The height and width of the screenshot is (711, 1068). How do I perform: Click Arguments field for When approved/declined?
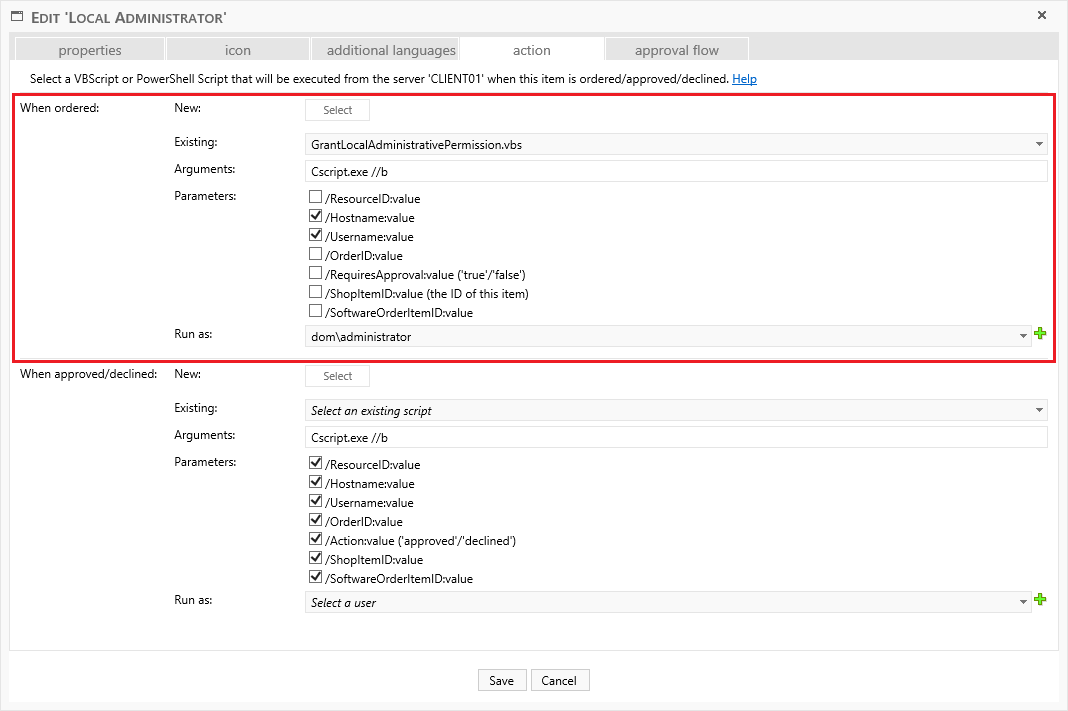676,438
